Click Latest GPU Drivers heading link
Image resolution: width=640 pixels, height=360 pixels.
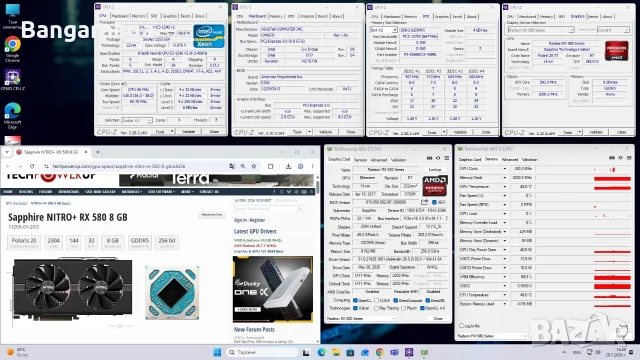click(255, 231)
